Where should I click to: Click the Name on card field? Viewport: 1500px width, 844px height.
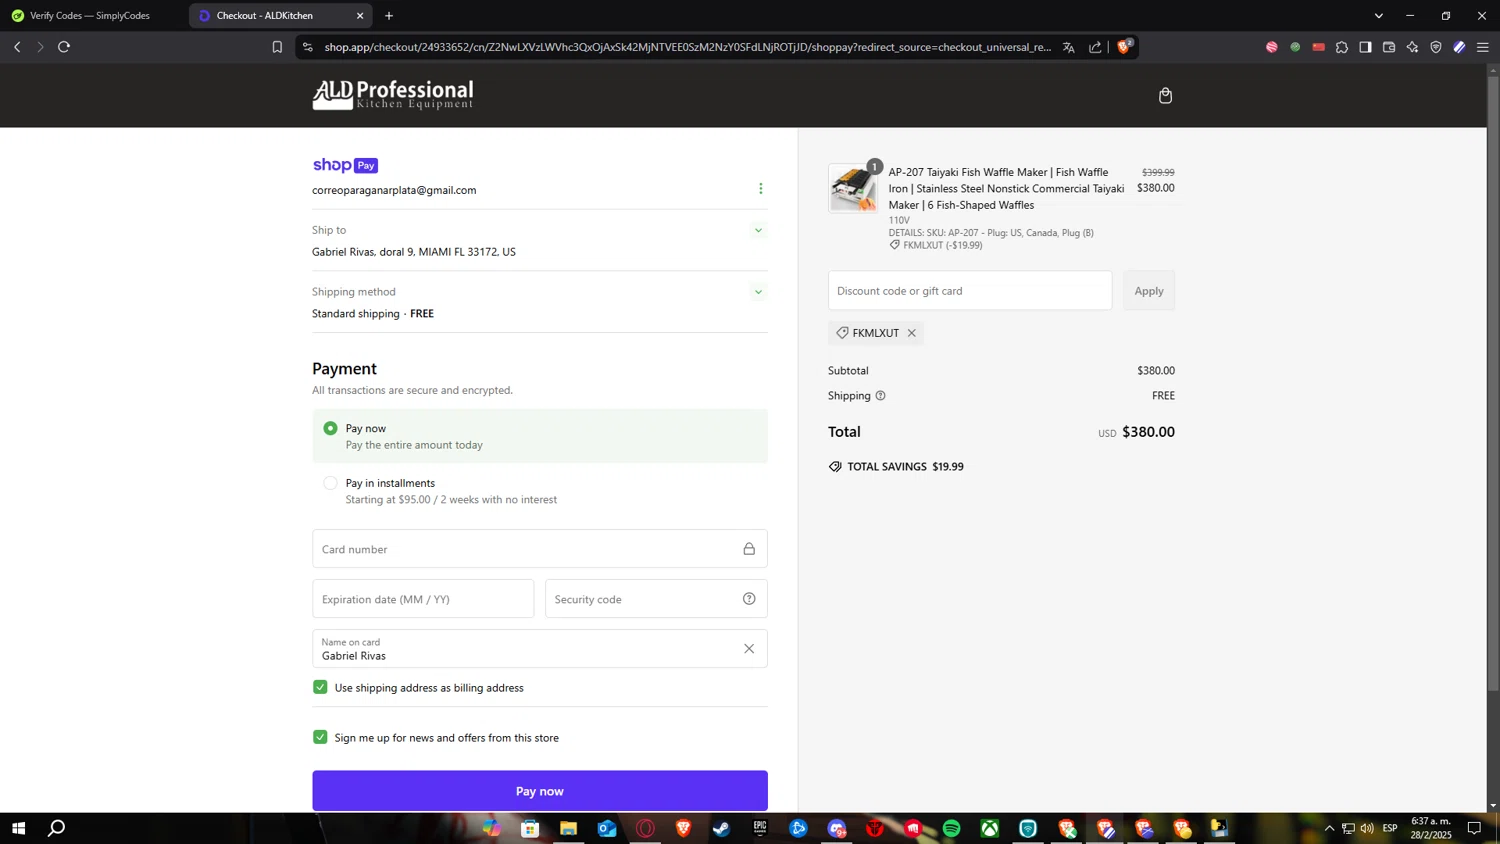[x=540, y=649]
